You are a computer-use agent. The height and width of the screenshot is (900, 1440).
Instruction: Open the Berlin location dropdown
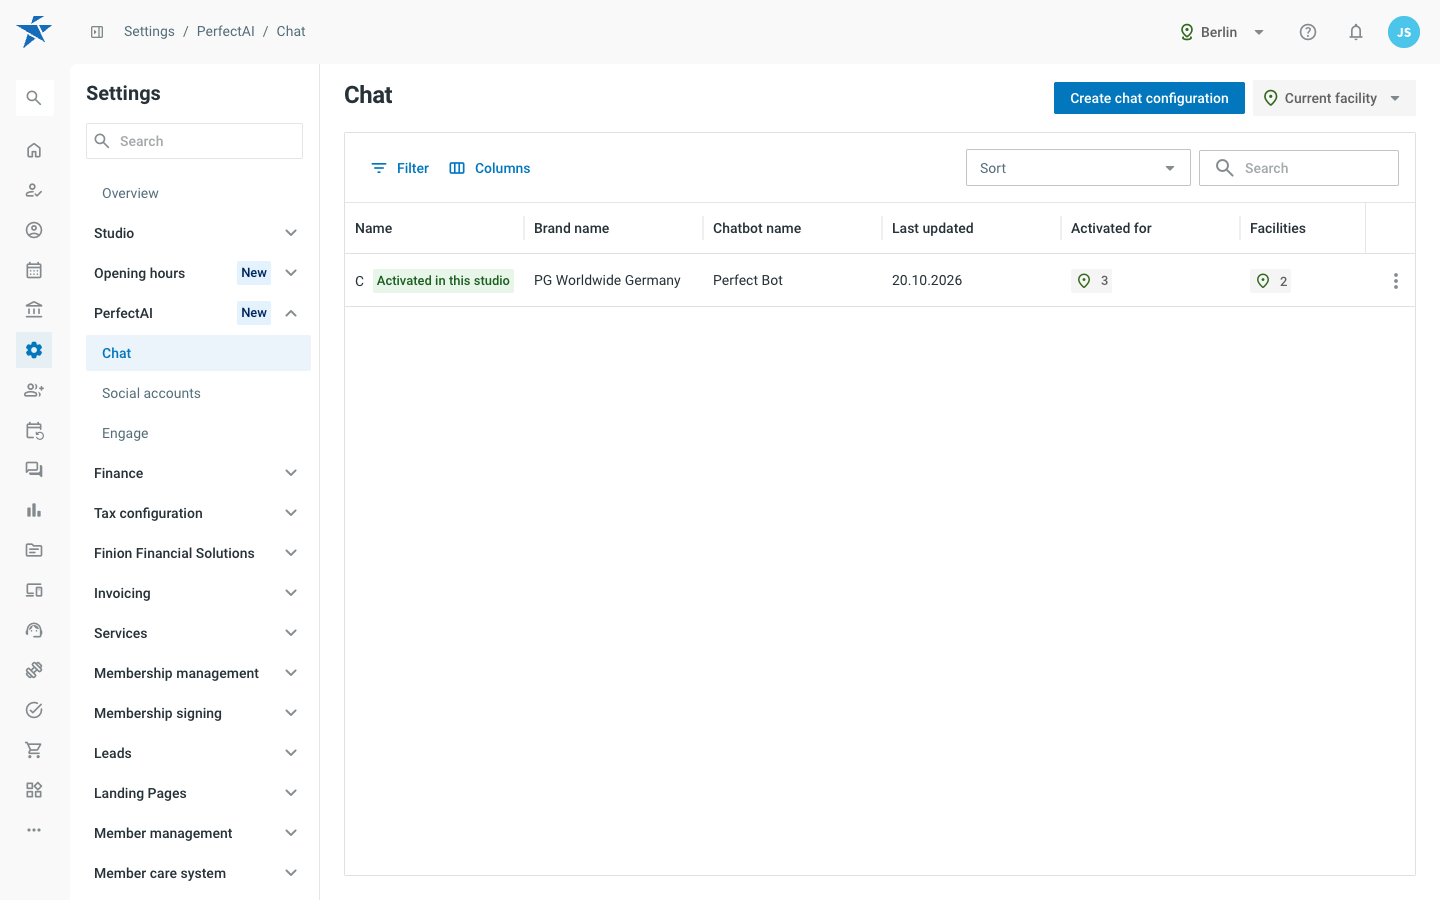[x=1222, y=32]
